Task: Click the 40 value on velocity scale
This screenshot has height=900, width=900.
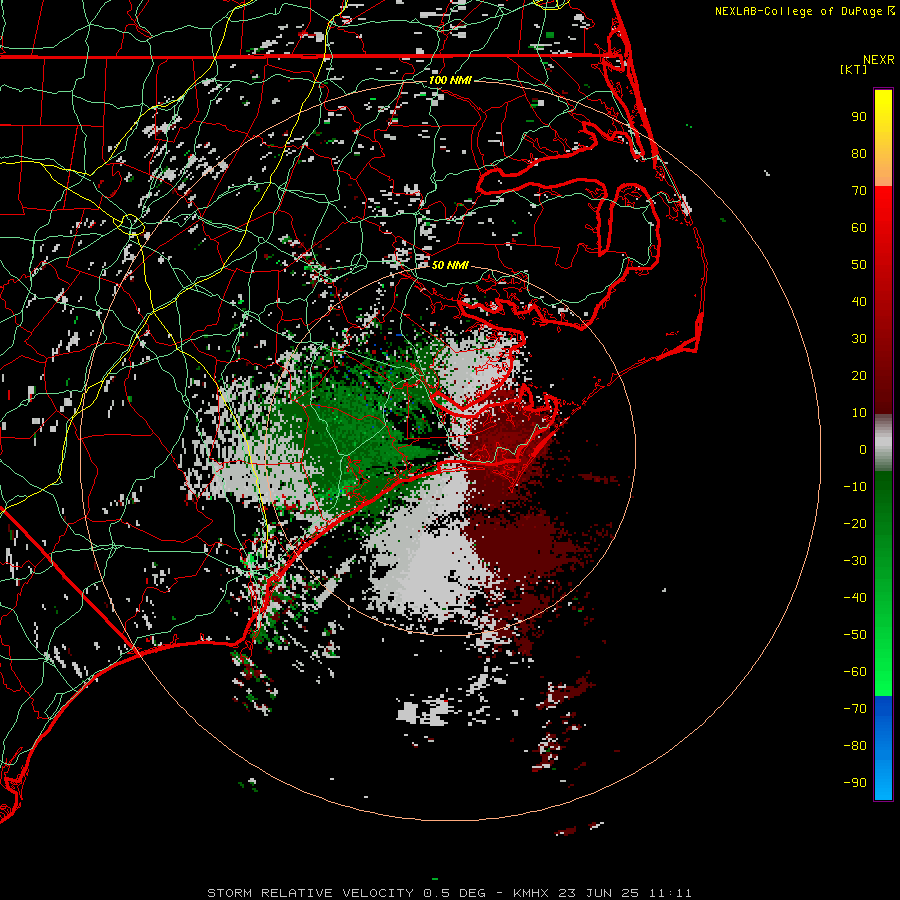Action: (859, 302)
